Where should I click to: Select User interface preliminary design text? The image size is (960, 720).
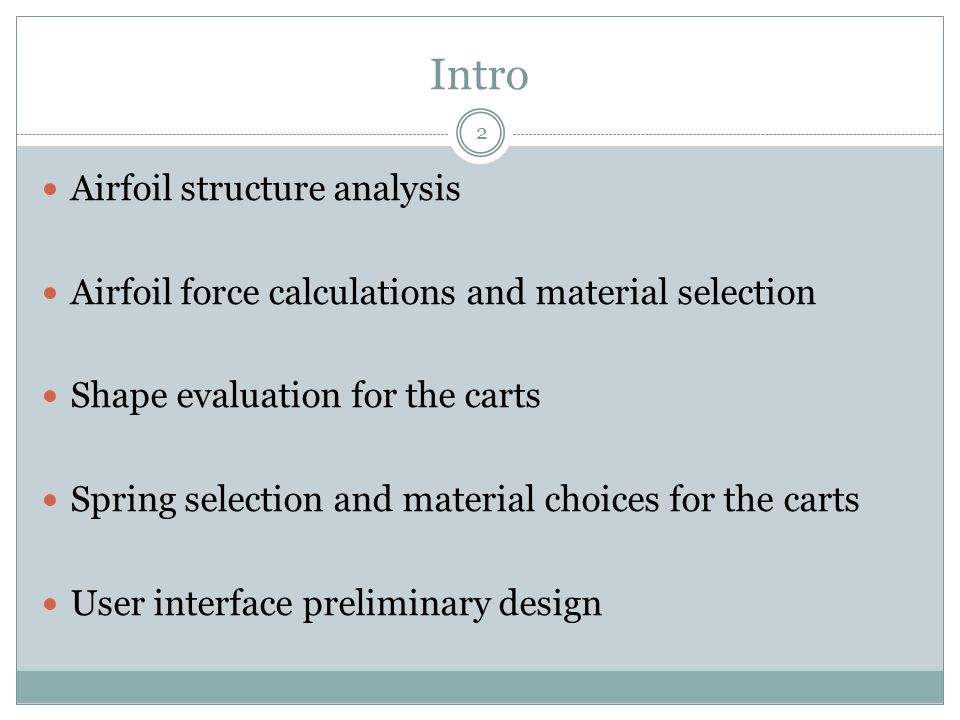click(336, 604)
